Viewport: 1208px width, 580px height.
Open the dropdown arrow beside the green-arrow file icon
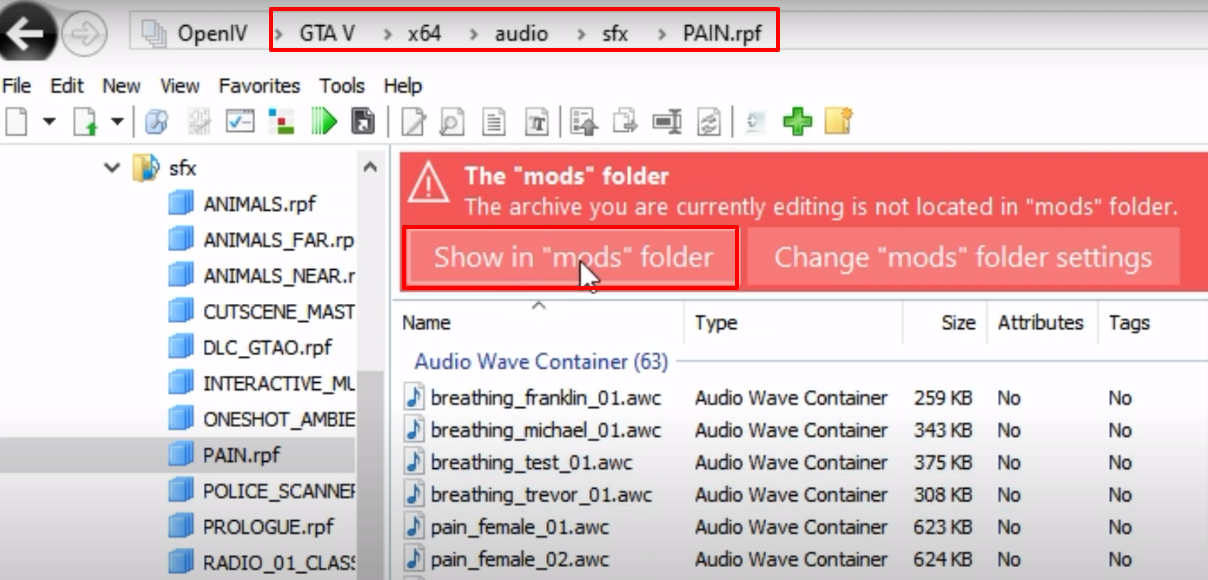116,122
